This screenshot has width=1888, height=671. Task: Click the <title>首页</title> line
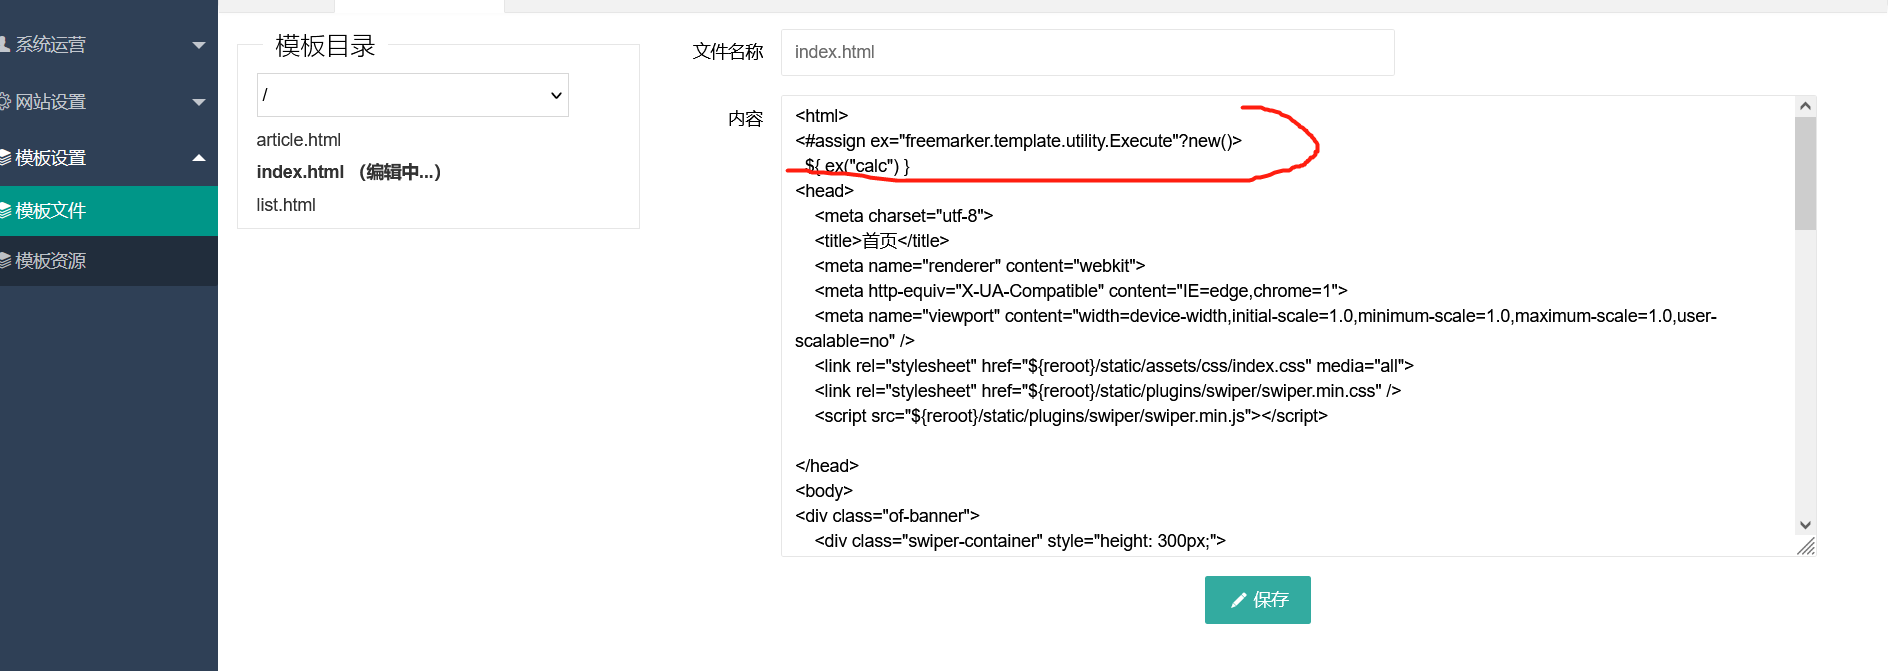point(881,241)
